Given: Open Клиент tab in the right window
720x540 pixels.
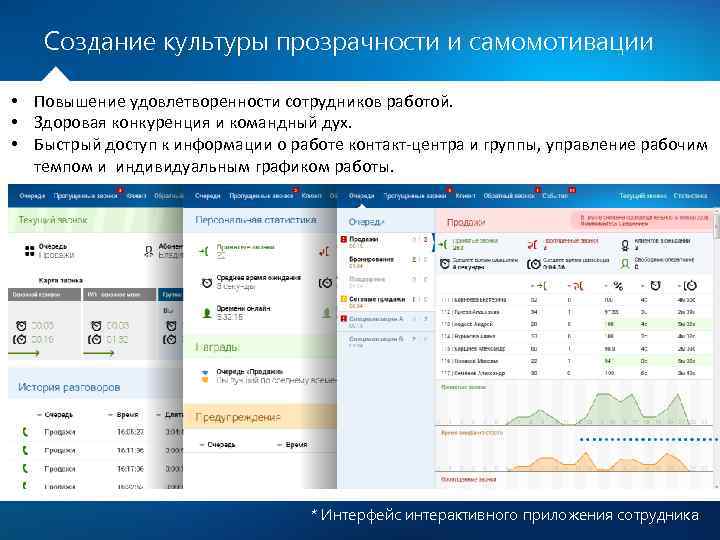Looking at the screenshot, I should click(x=465, y=196).
